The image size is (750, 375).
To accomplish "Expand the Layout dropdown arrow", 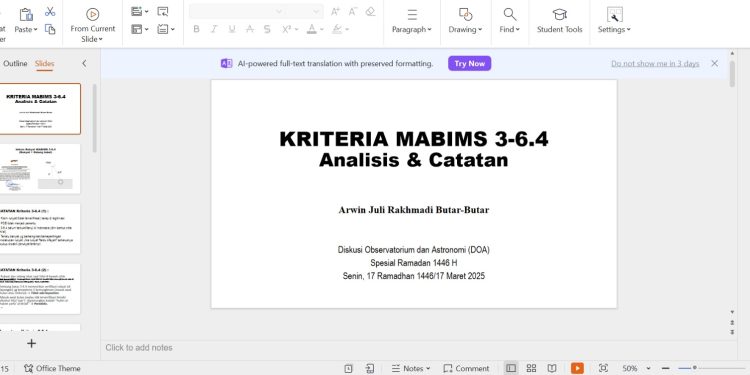I will click(146, 30).
